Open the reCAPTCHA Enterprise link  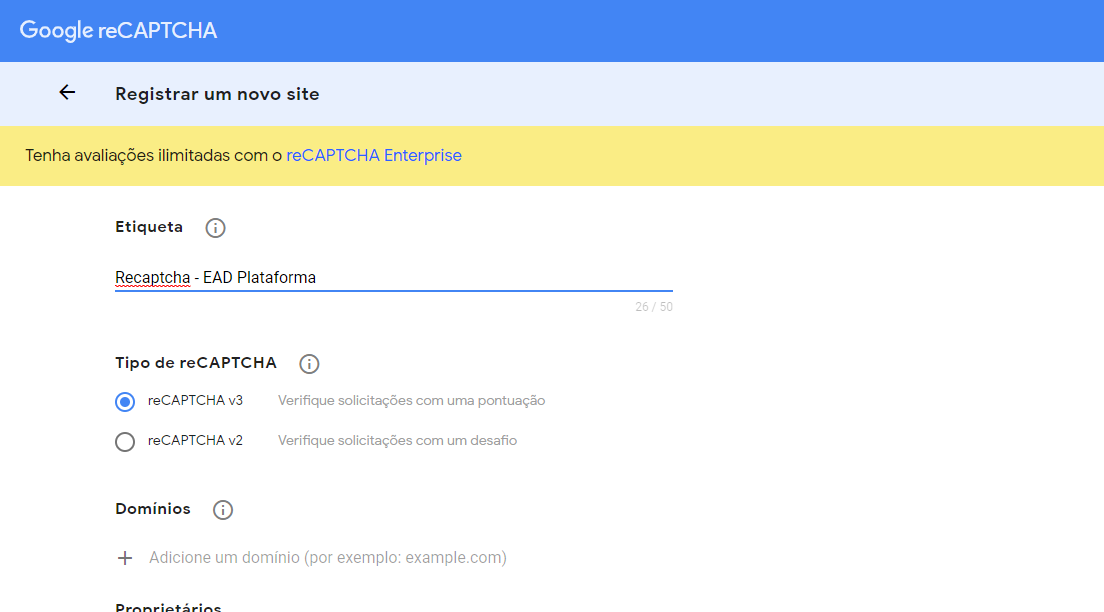(374, 156)
